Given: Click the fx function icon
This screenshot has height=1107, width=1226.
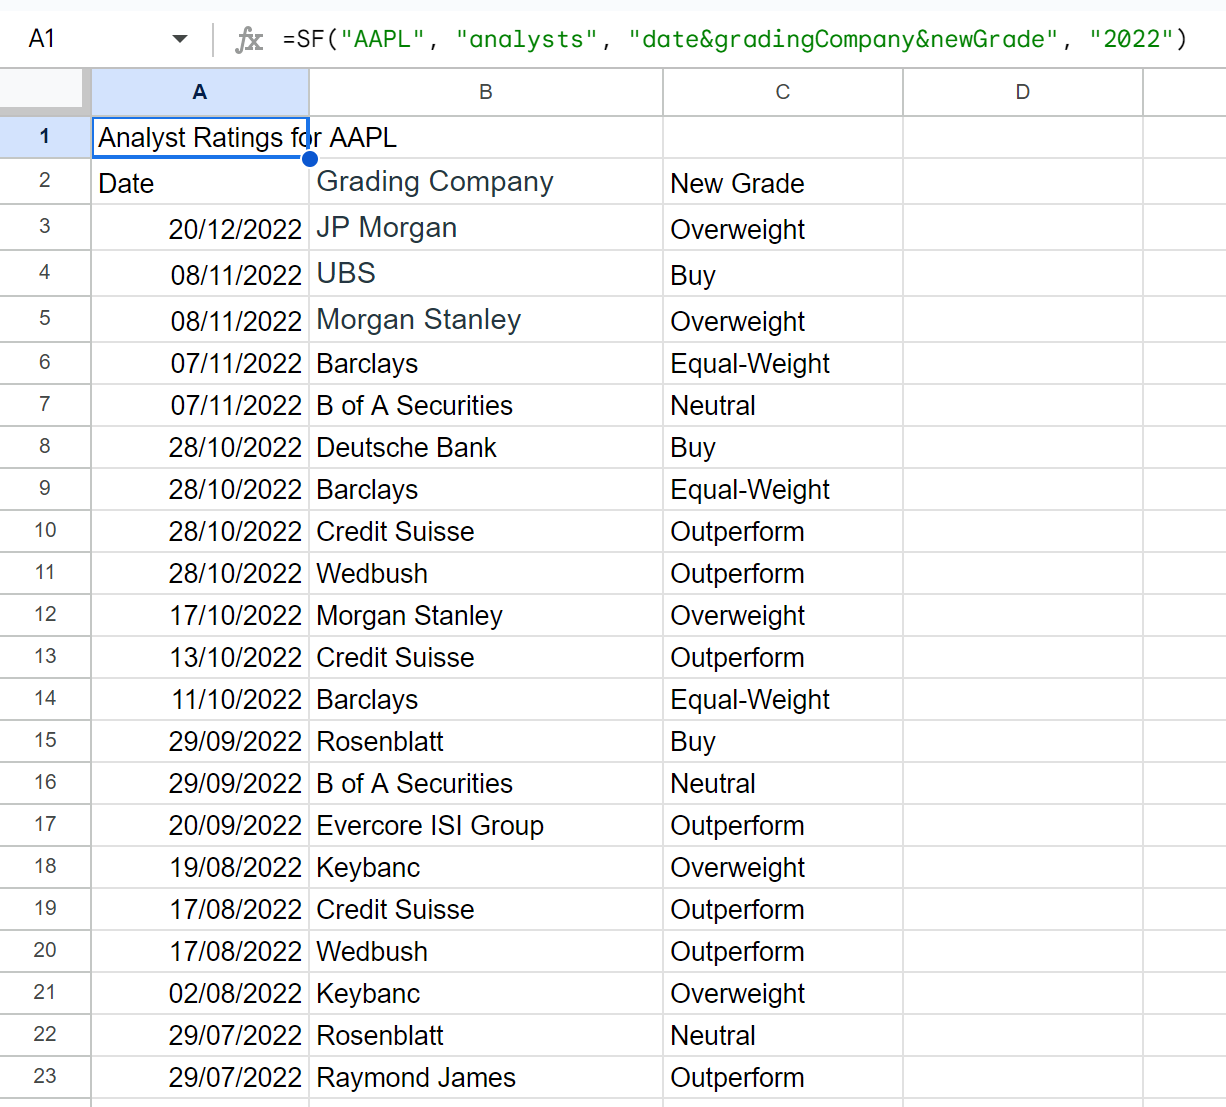Looking at the screenshot, I should pyautogui.click(x=249, y=39).
